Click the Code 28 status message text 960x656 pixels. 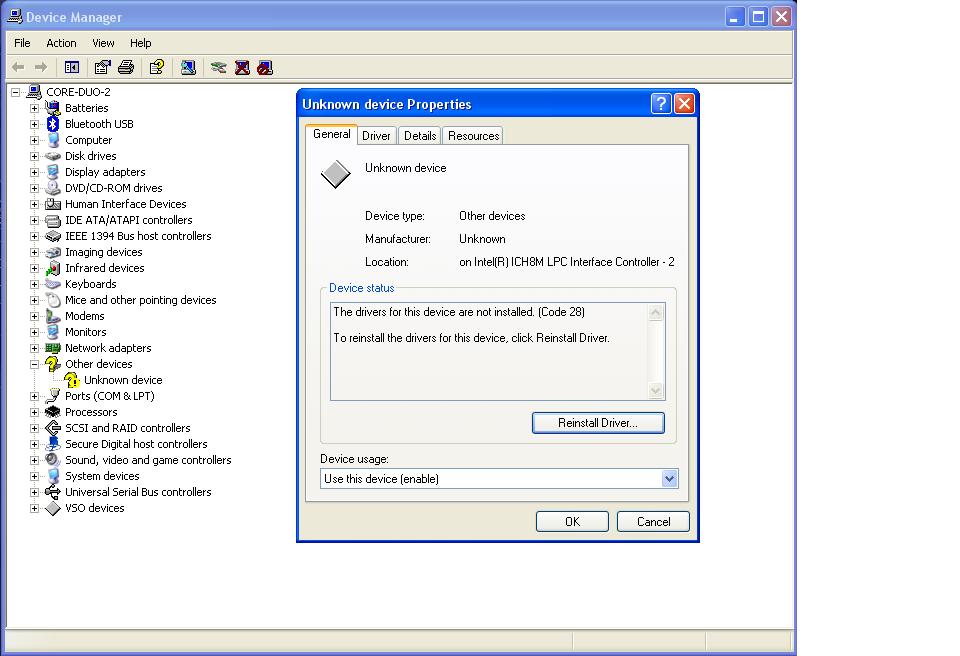[459, 312]
